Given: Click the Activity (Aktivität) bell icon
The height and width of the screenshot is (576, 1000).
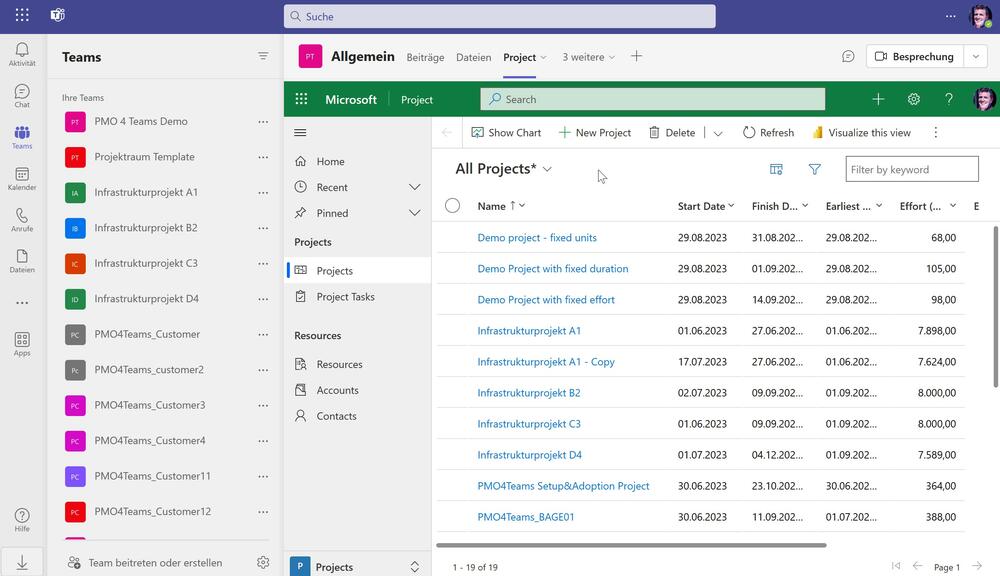Looking at the screenshot, I should tap(22, 54).
